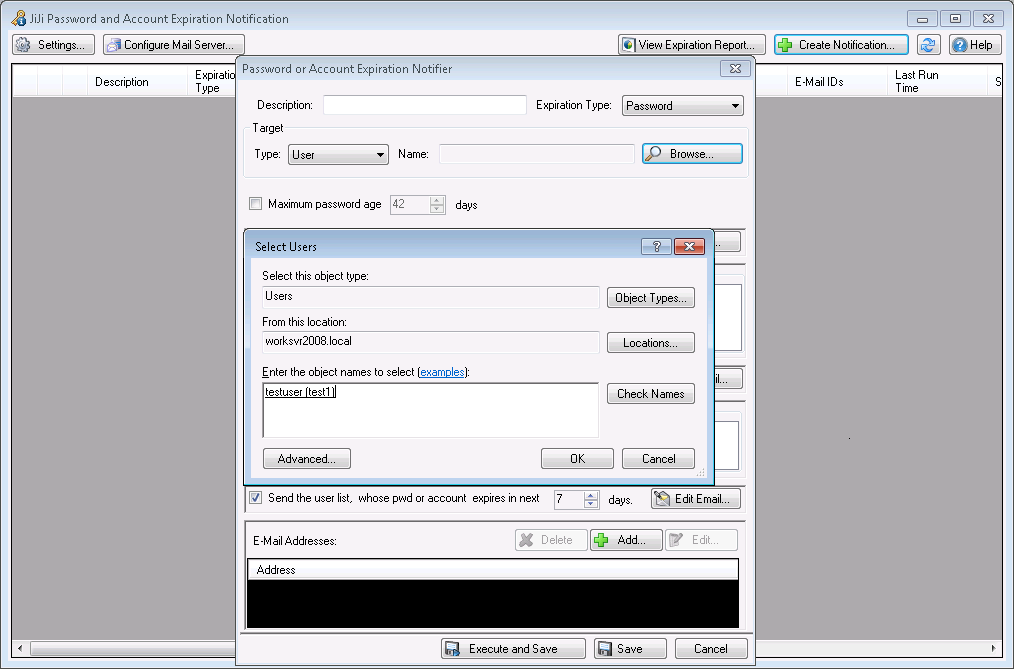Maximize the JiJi main window
Viewport: 1014px width, 669px height.
coord(955,19)
